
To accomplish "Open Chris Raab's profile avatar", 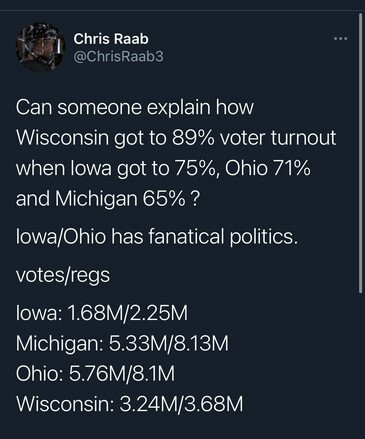I will pyautogui.click(x=40, y=47).
